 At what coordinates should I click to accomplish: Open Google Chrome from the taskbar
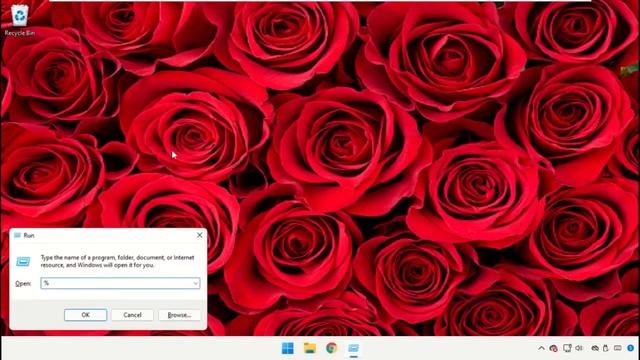(331, 348)
